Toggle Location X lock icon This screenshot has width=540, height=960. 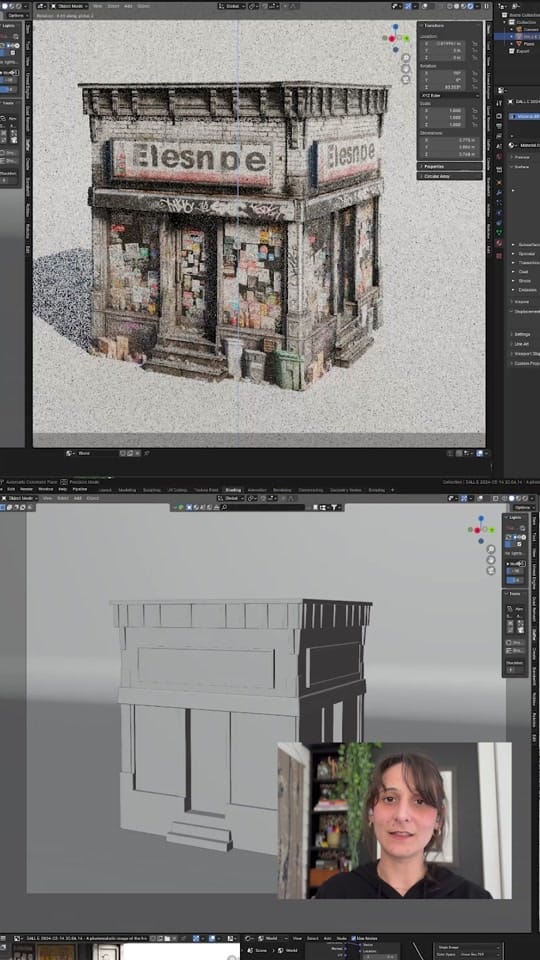coord(475,44)
